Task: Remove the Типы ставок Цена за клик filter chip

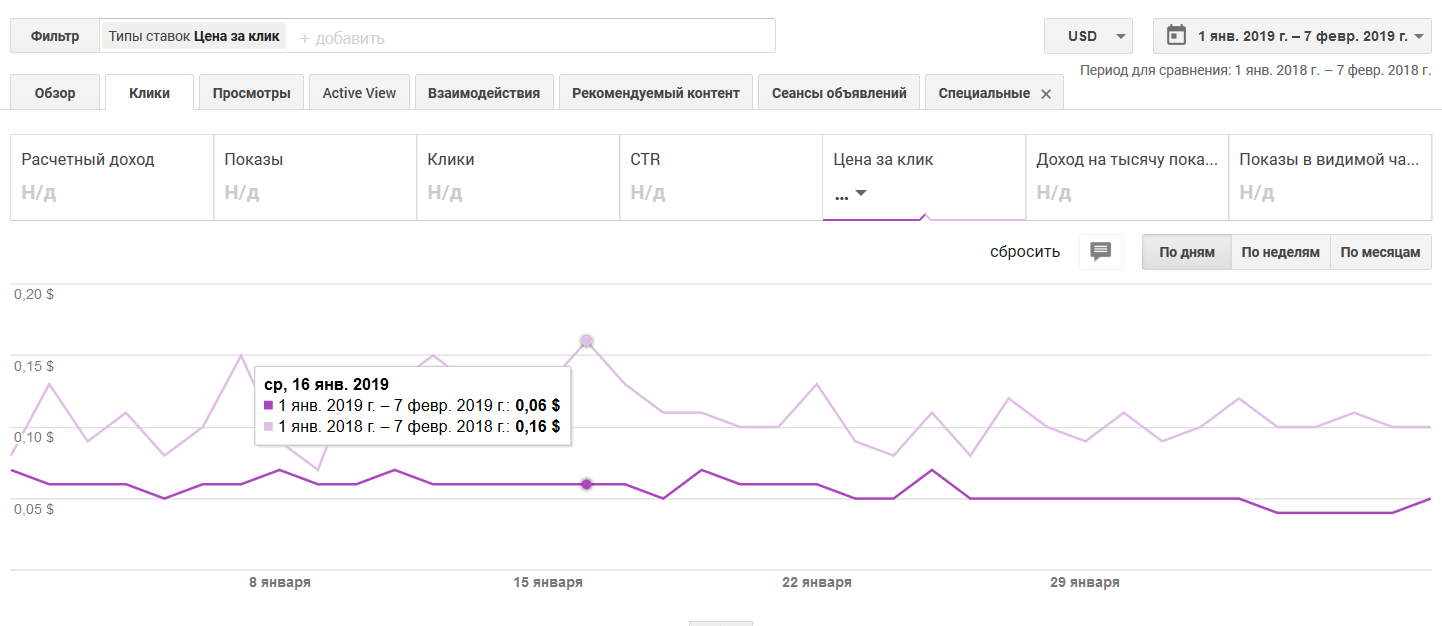Action: tap(194, 36)
